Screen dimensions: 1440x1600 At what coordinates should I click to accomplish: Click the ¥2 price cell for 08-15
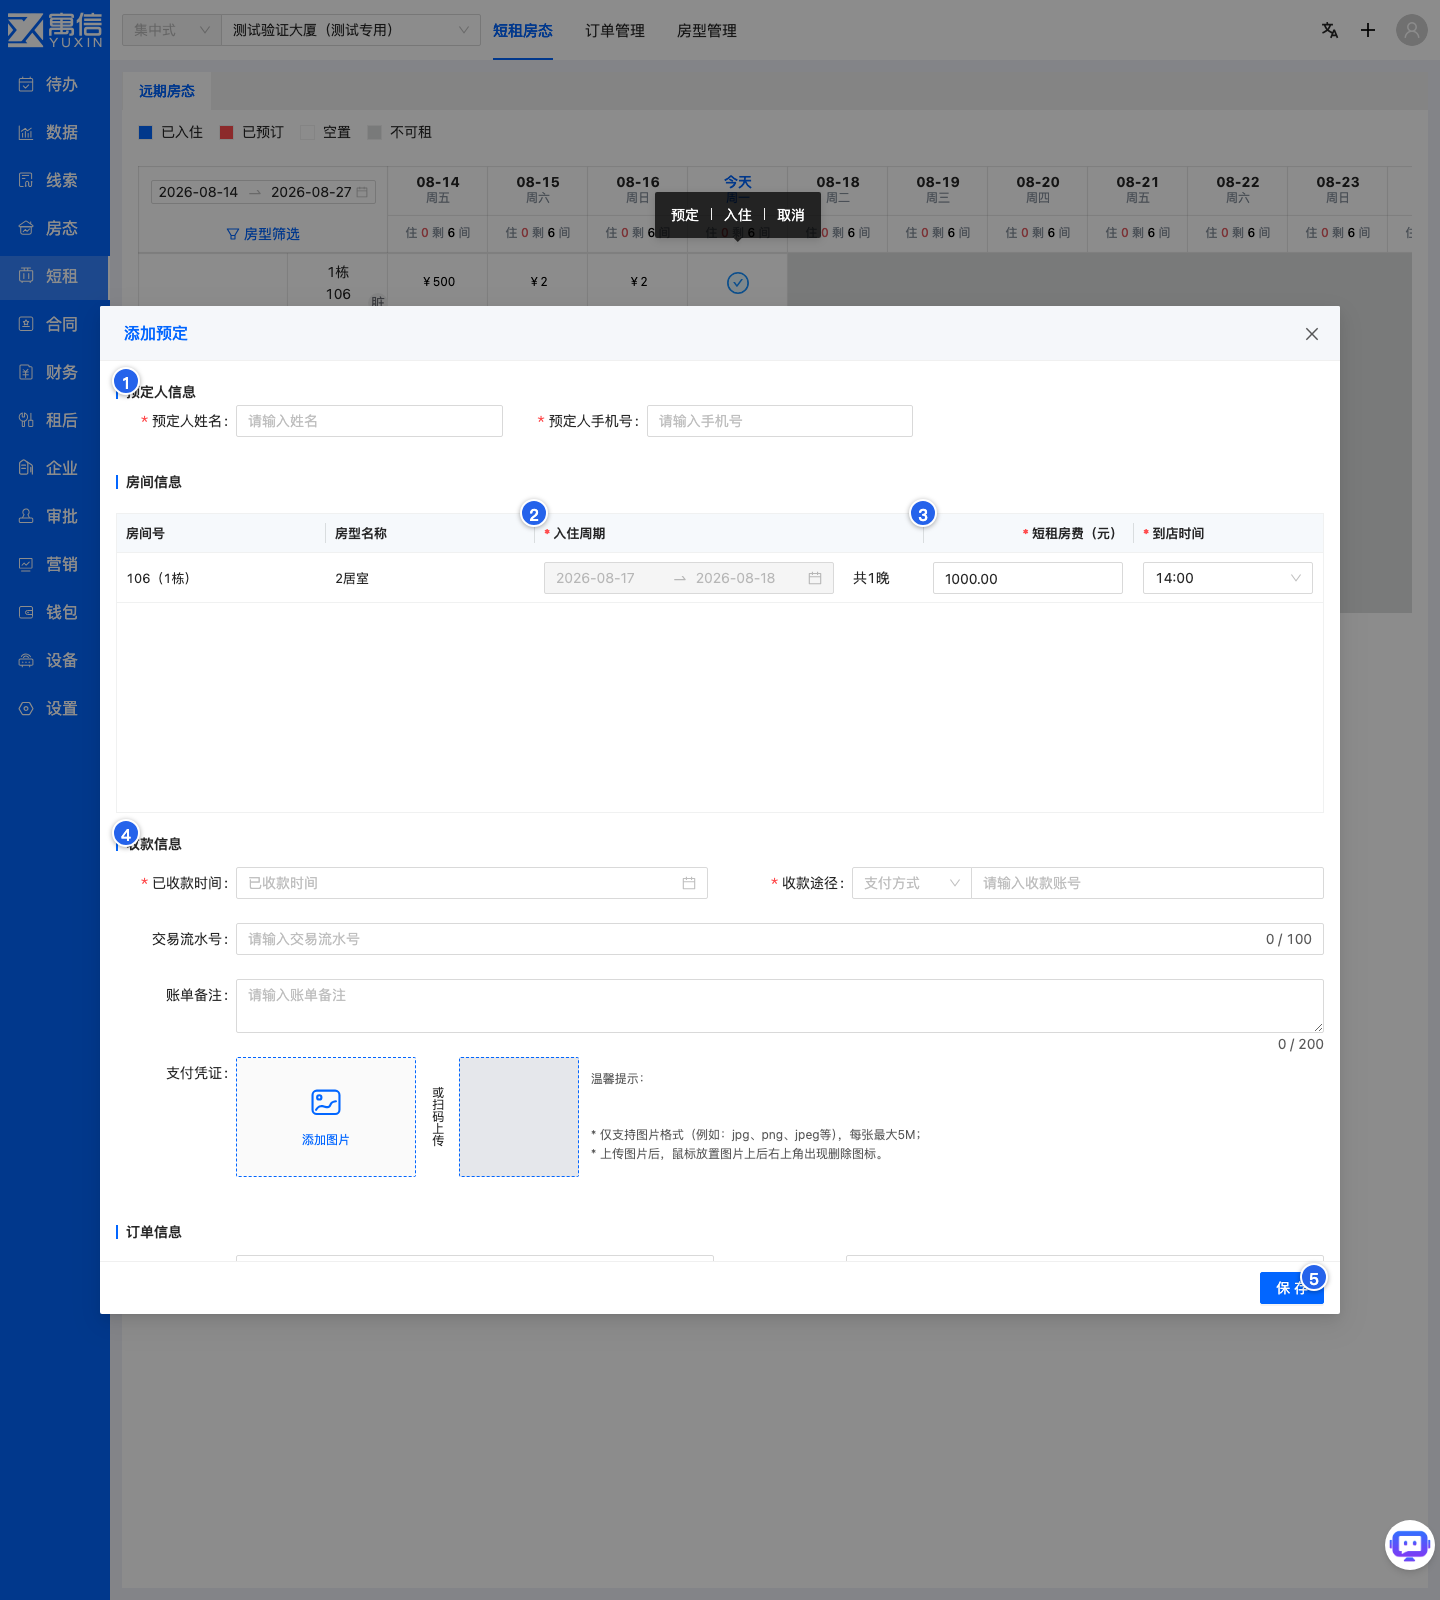538,282
